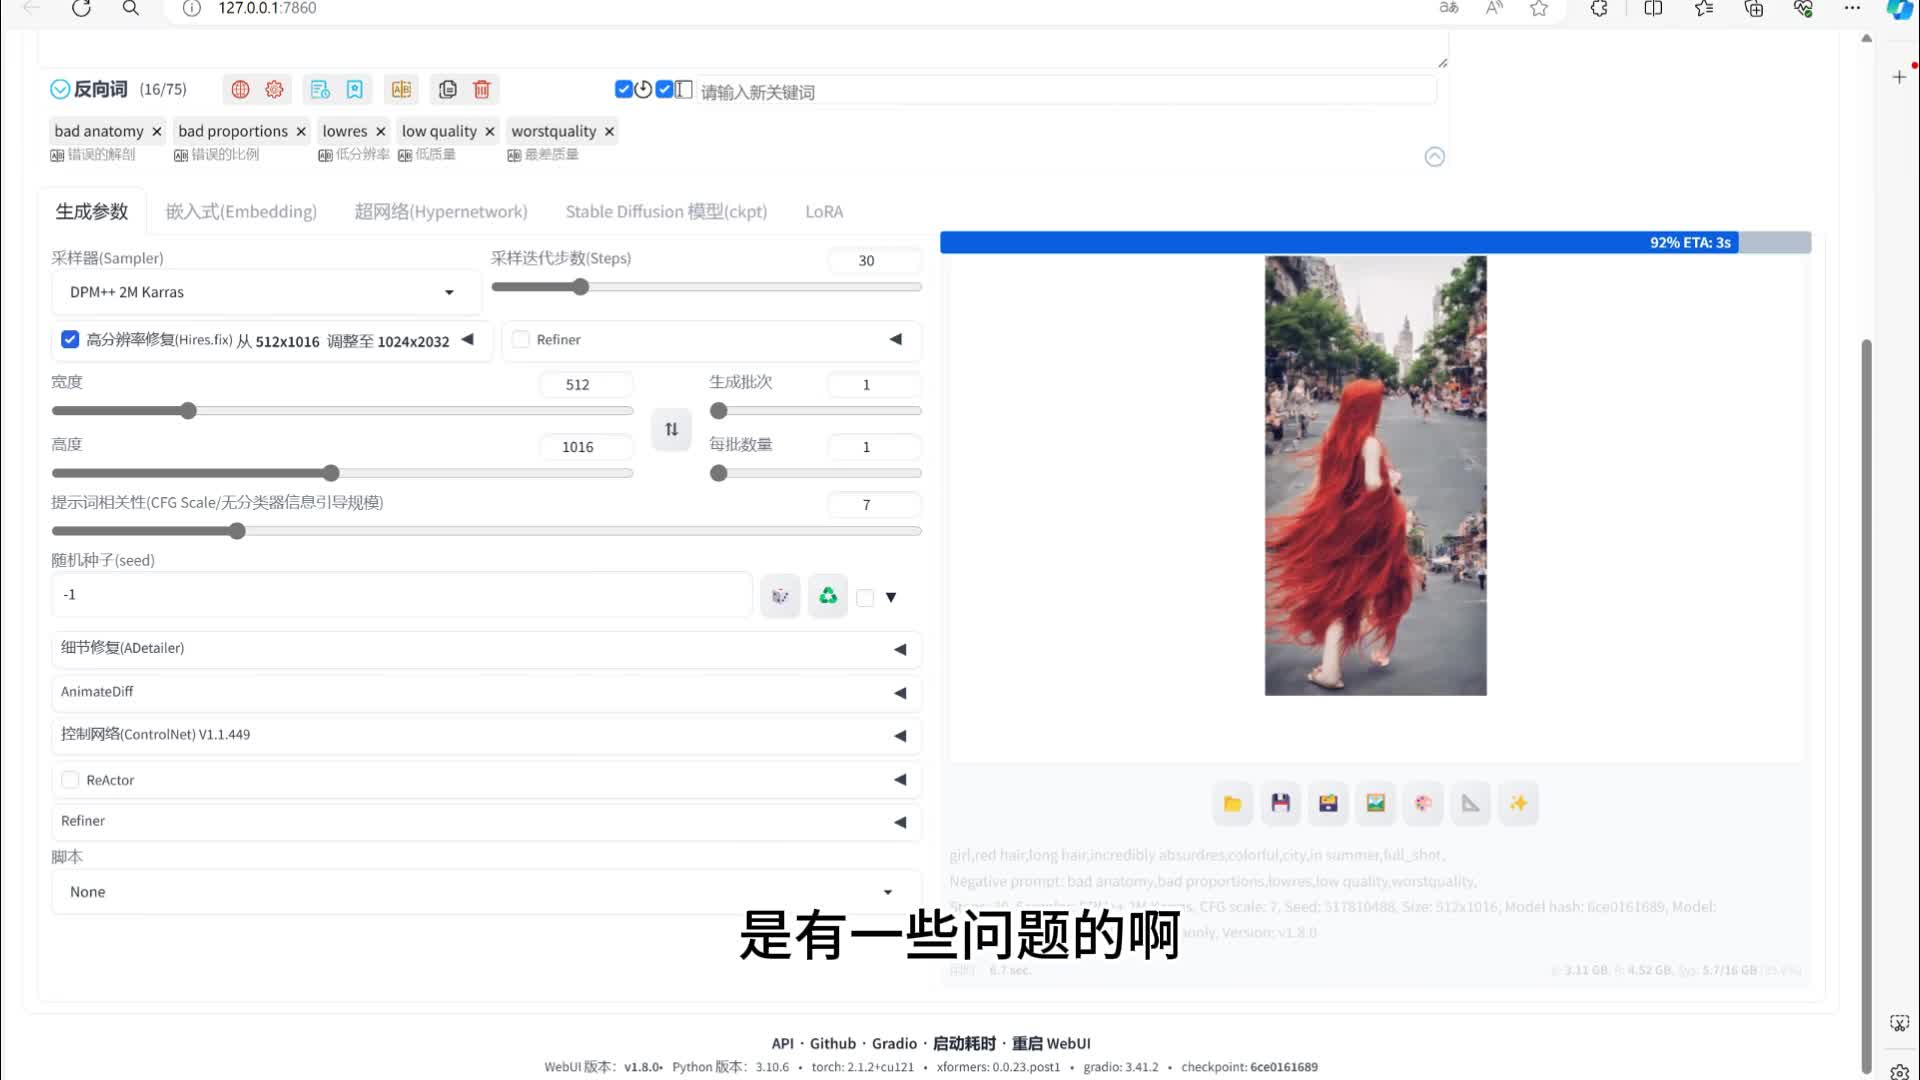Screen dimensions: 1920x1080
Task: Tick the extra seed checkbox next to recycle button
Action: coord(865,597)
